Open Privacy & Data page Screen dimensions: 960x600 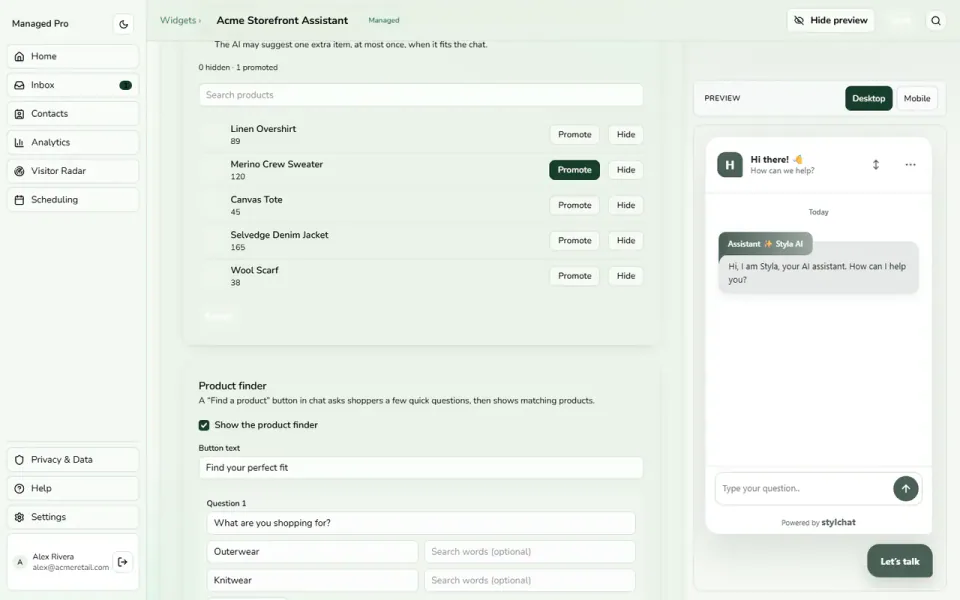73,460
